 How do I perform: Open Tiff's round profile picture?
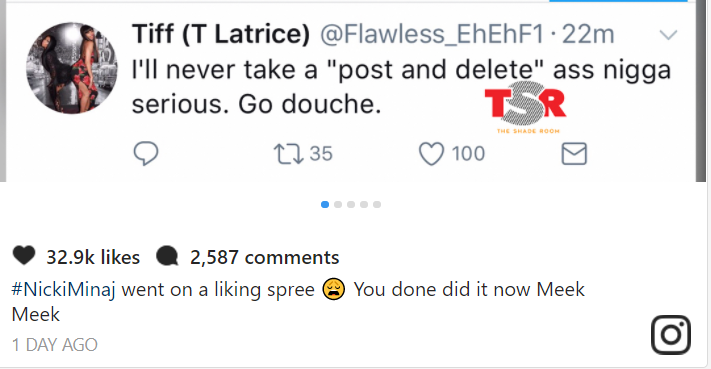pos(72,68)
